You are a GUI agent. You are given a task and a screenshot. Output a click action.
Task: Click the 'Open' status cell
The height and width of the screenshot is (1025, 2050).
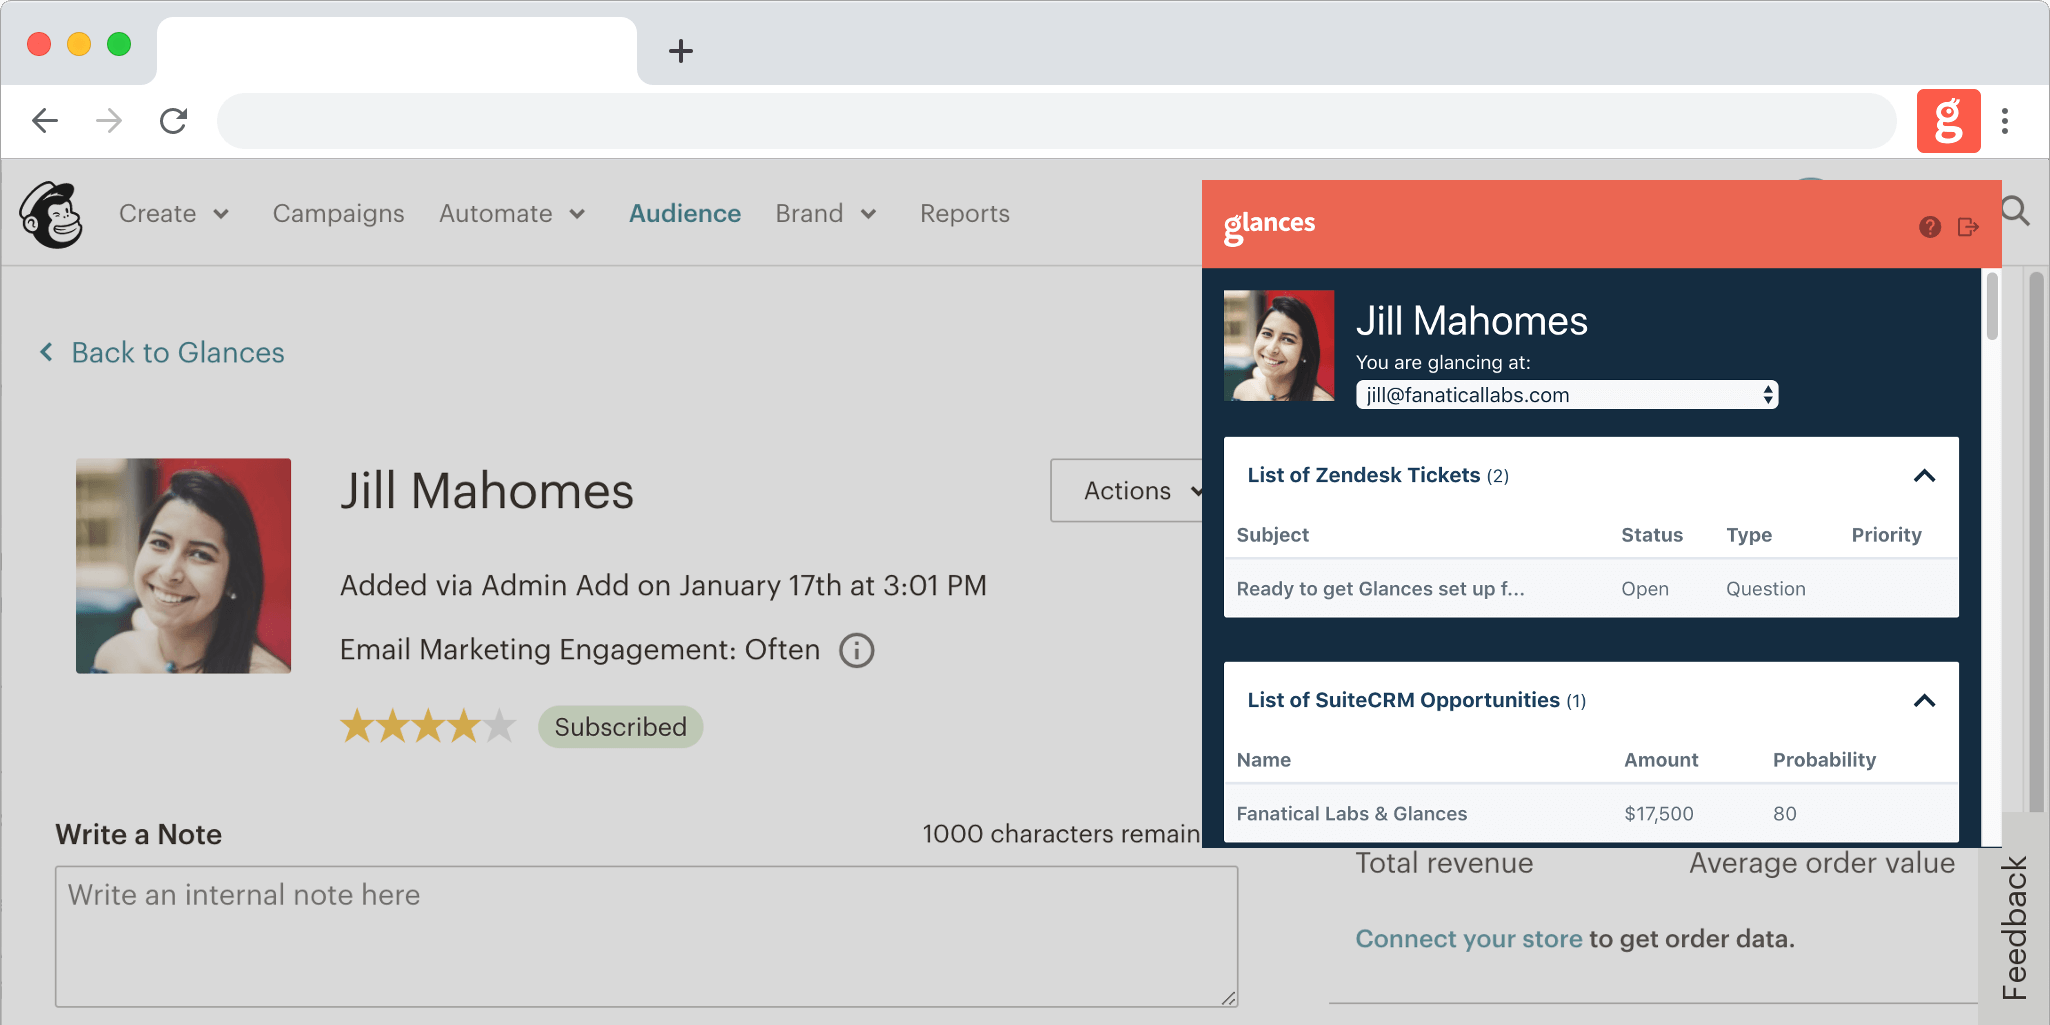(1644, 589)
